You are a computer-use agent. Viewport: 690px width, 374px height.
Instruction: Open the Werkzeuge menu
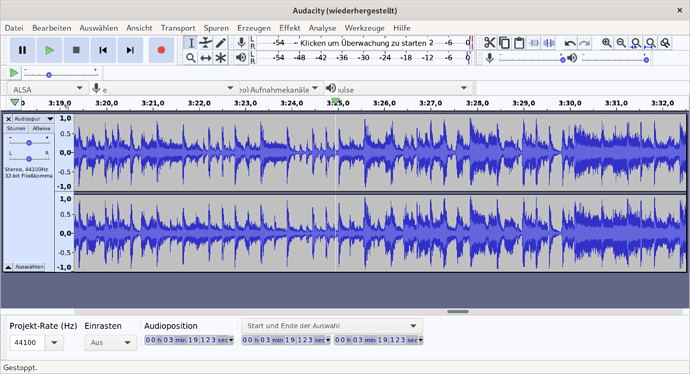pos(364,28)
